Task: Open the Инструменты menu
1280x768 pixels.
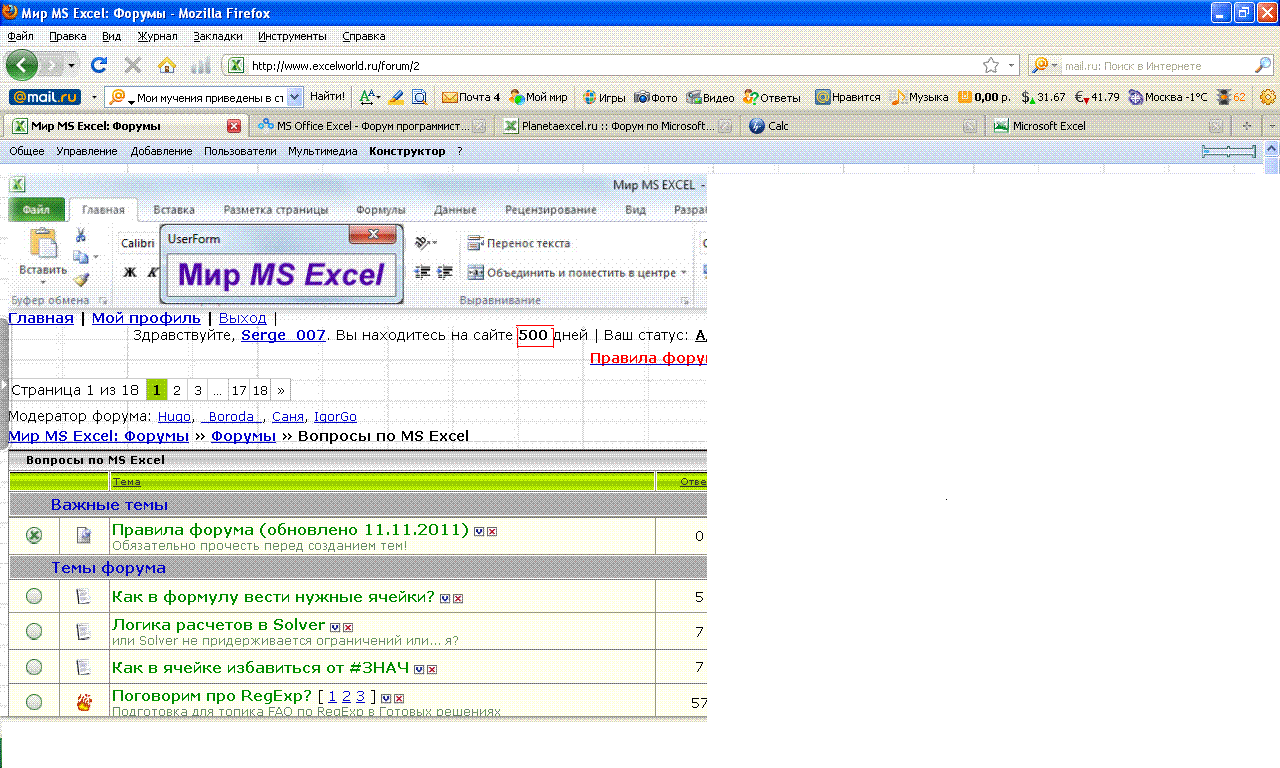Action: click(292, 36)
